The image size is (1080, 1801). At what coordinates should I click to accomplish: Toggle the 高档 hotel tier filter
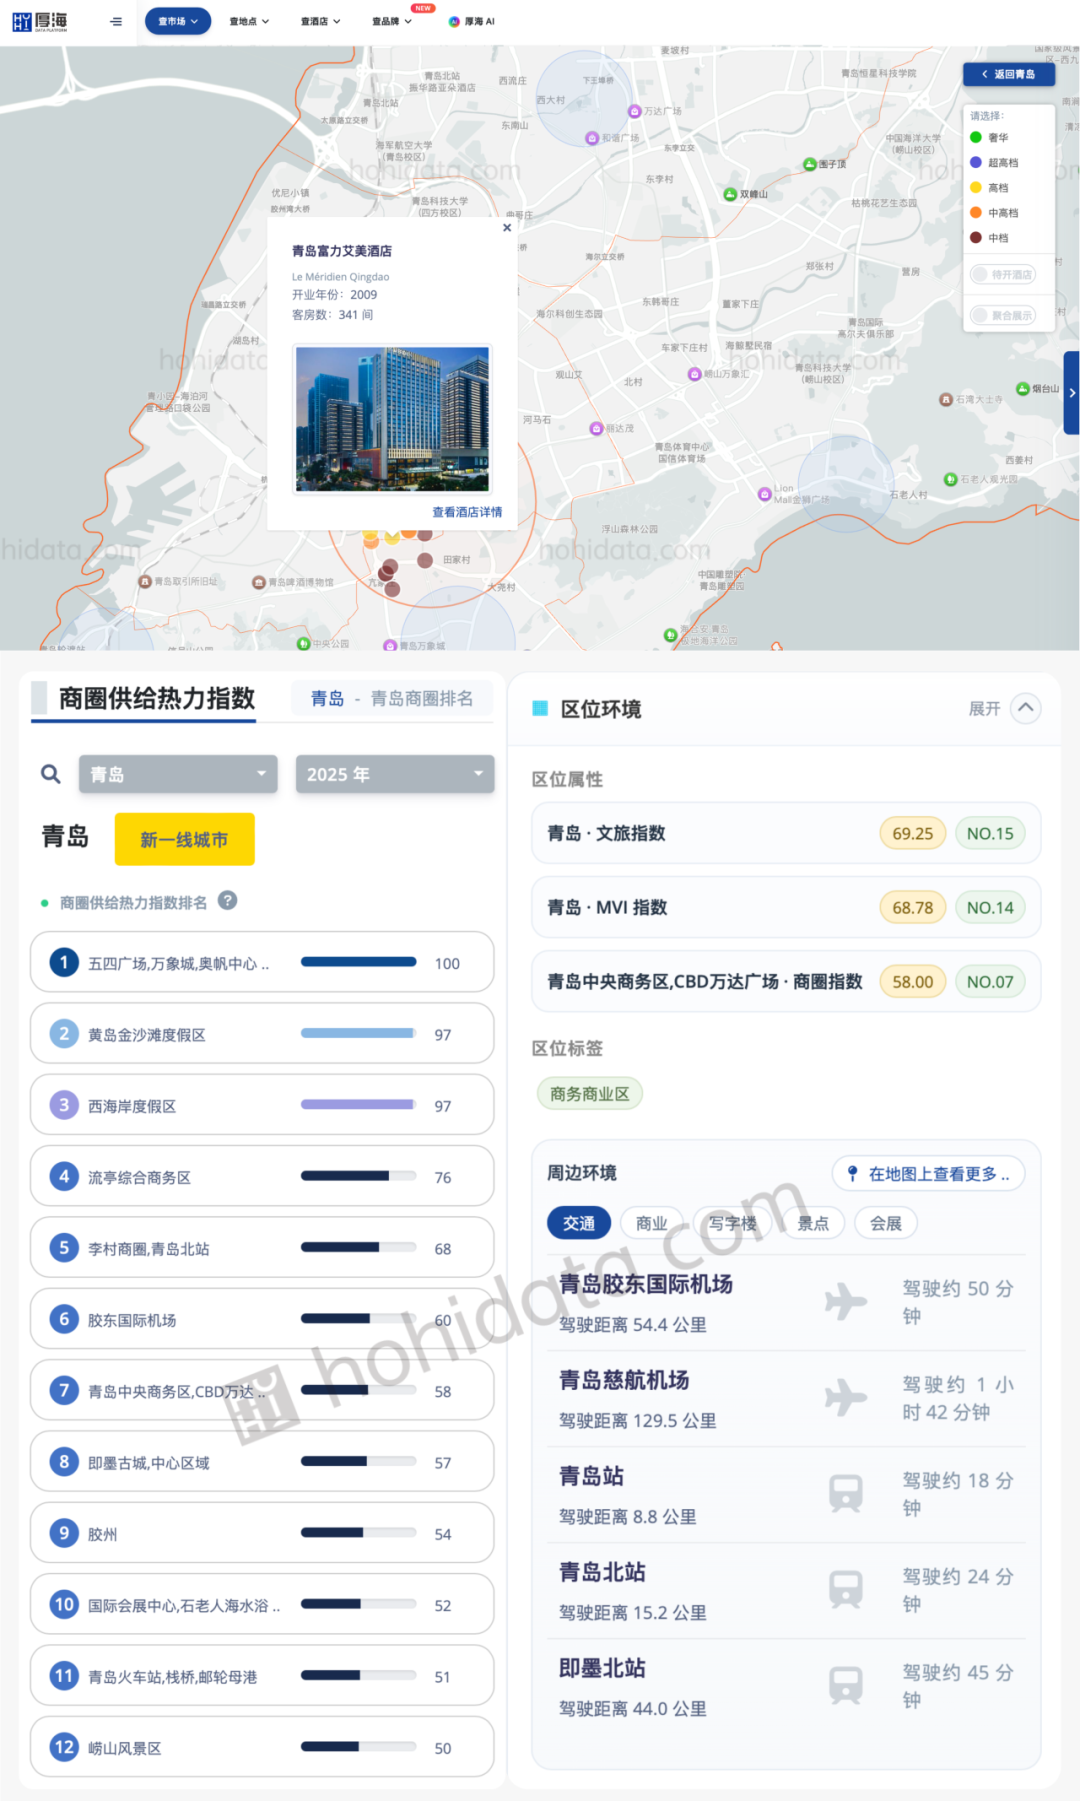pyautogui.click(x=990, y=188)
